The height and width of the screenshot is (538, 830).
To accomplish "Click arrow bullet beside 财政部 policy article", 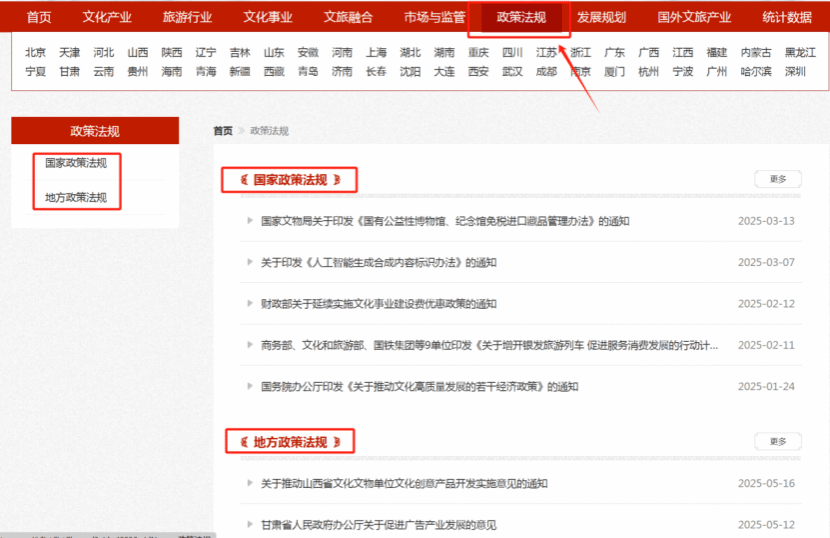I will tap(250, 304).
